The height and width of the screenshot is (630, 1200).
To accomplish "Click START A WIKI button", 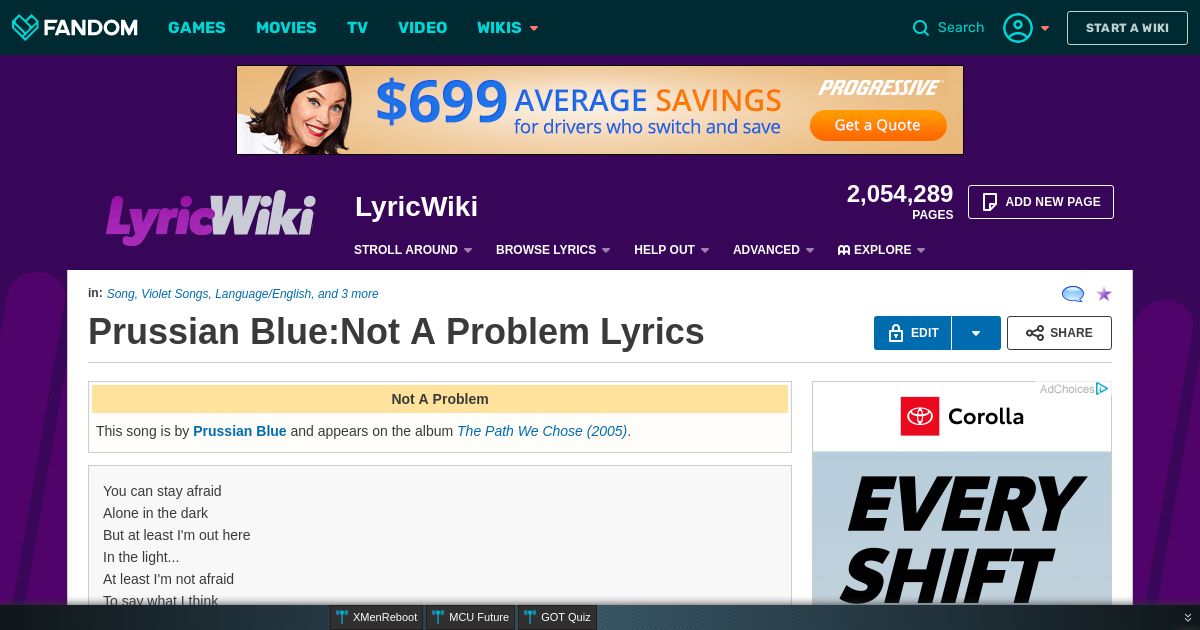I will tap(1127, 28).
